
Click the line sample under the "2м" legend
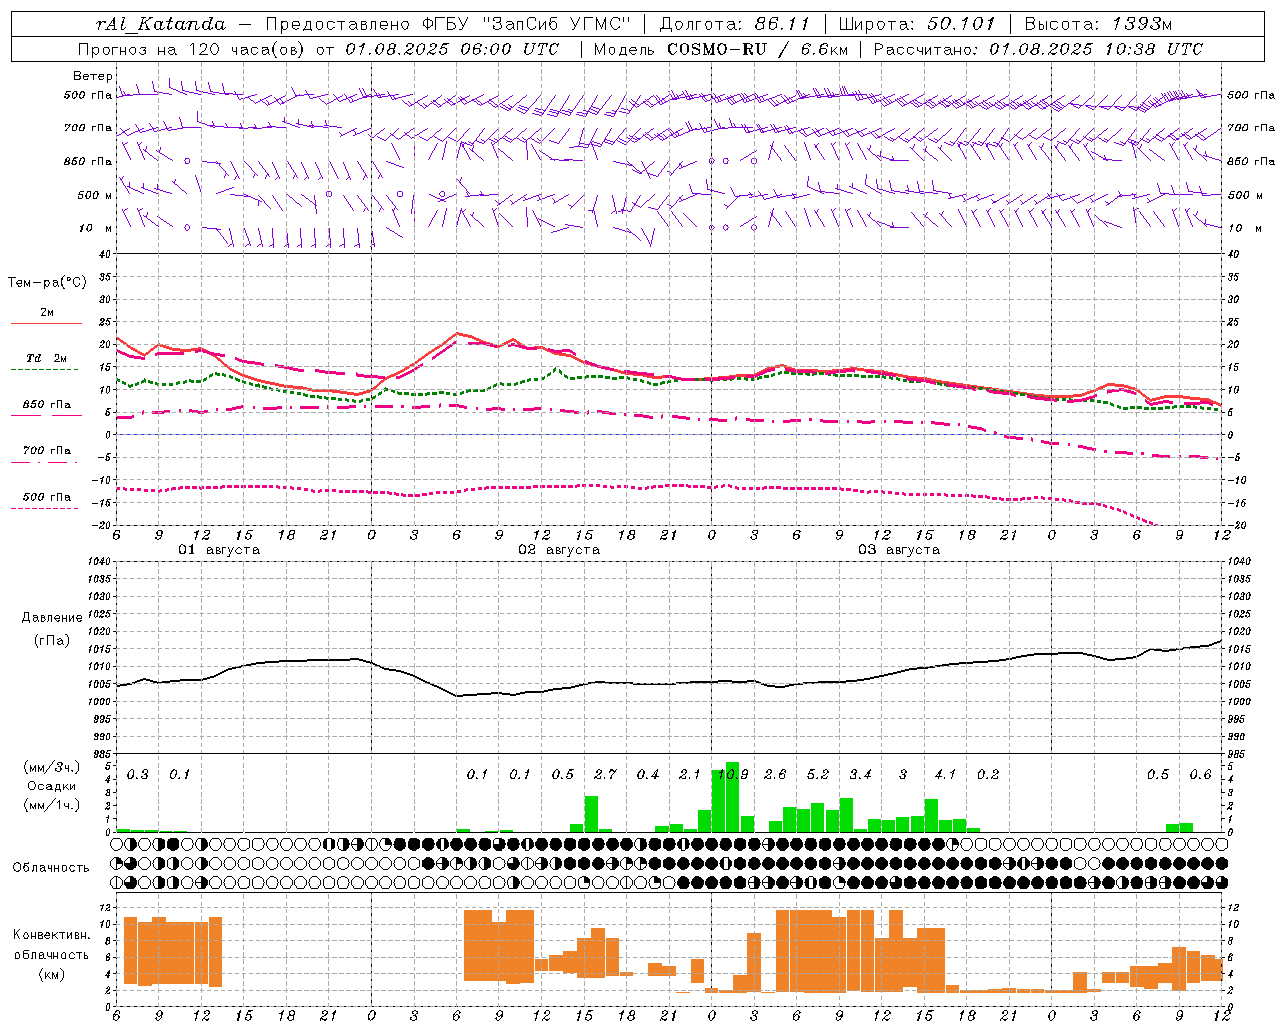click(46, 323)
